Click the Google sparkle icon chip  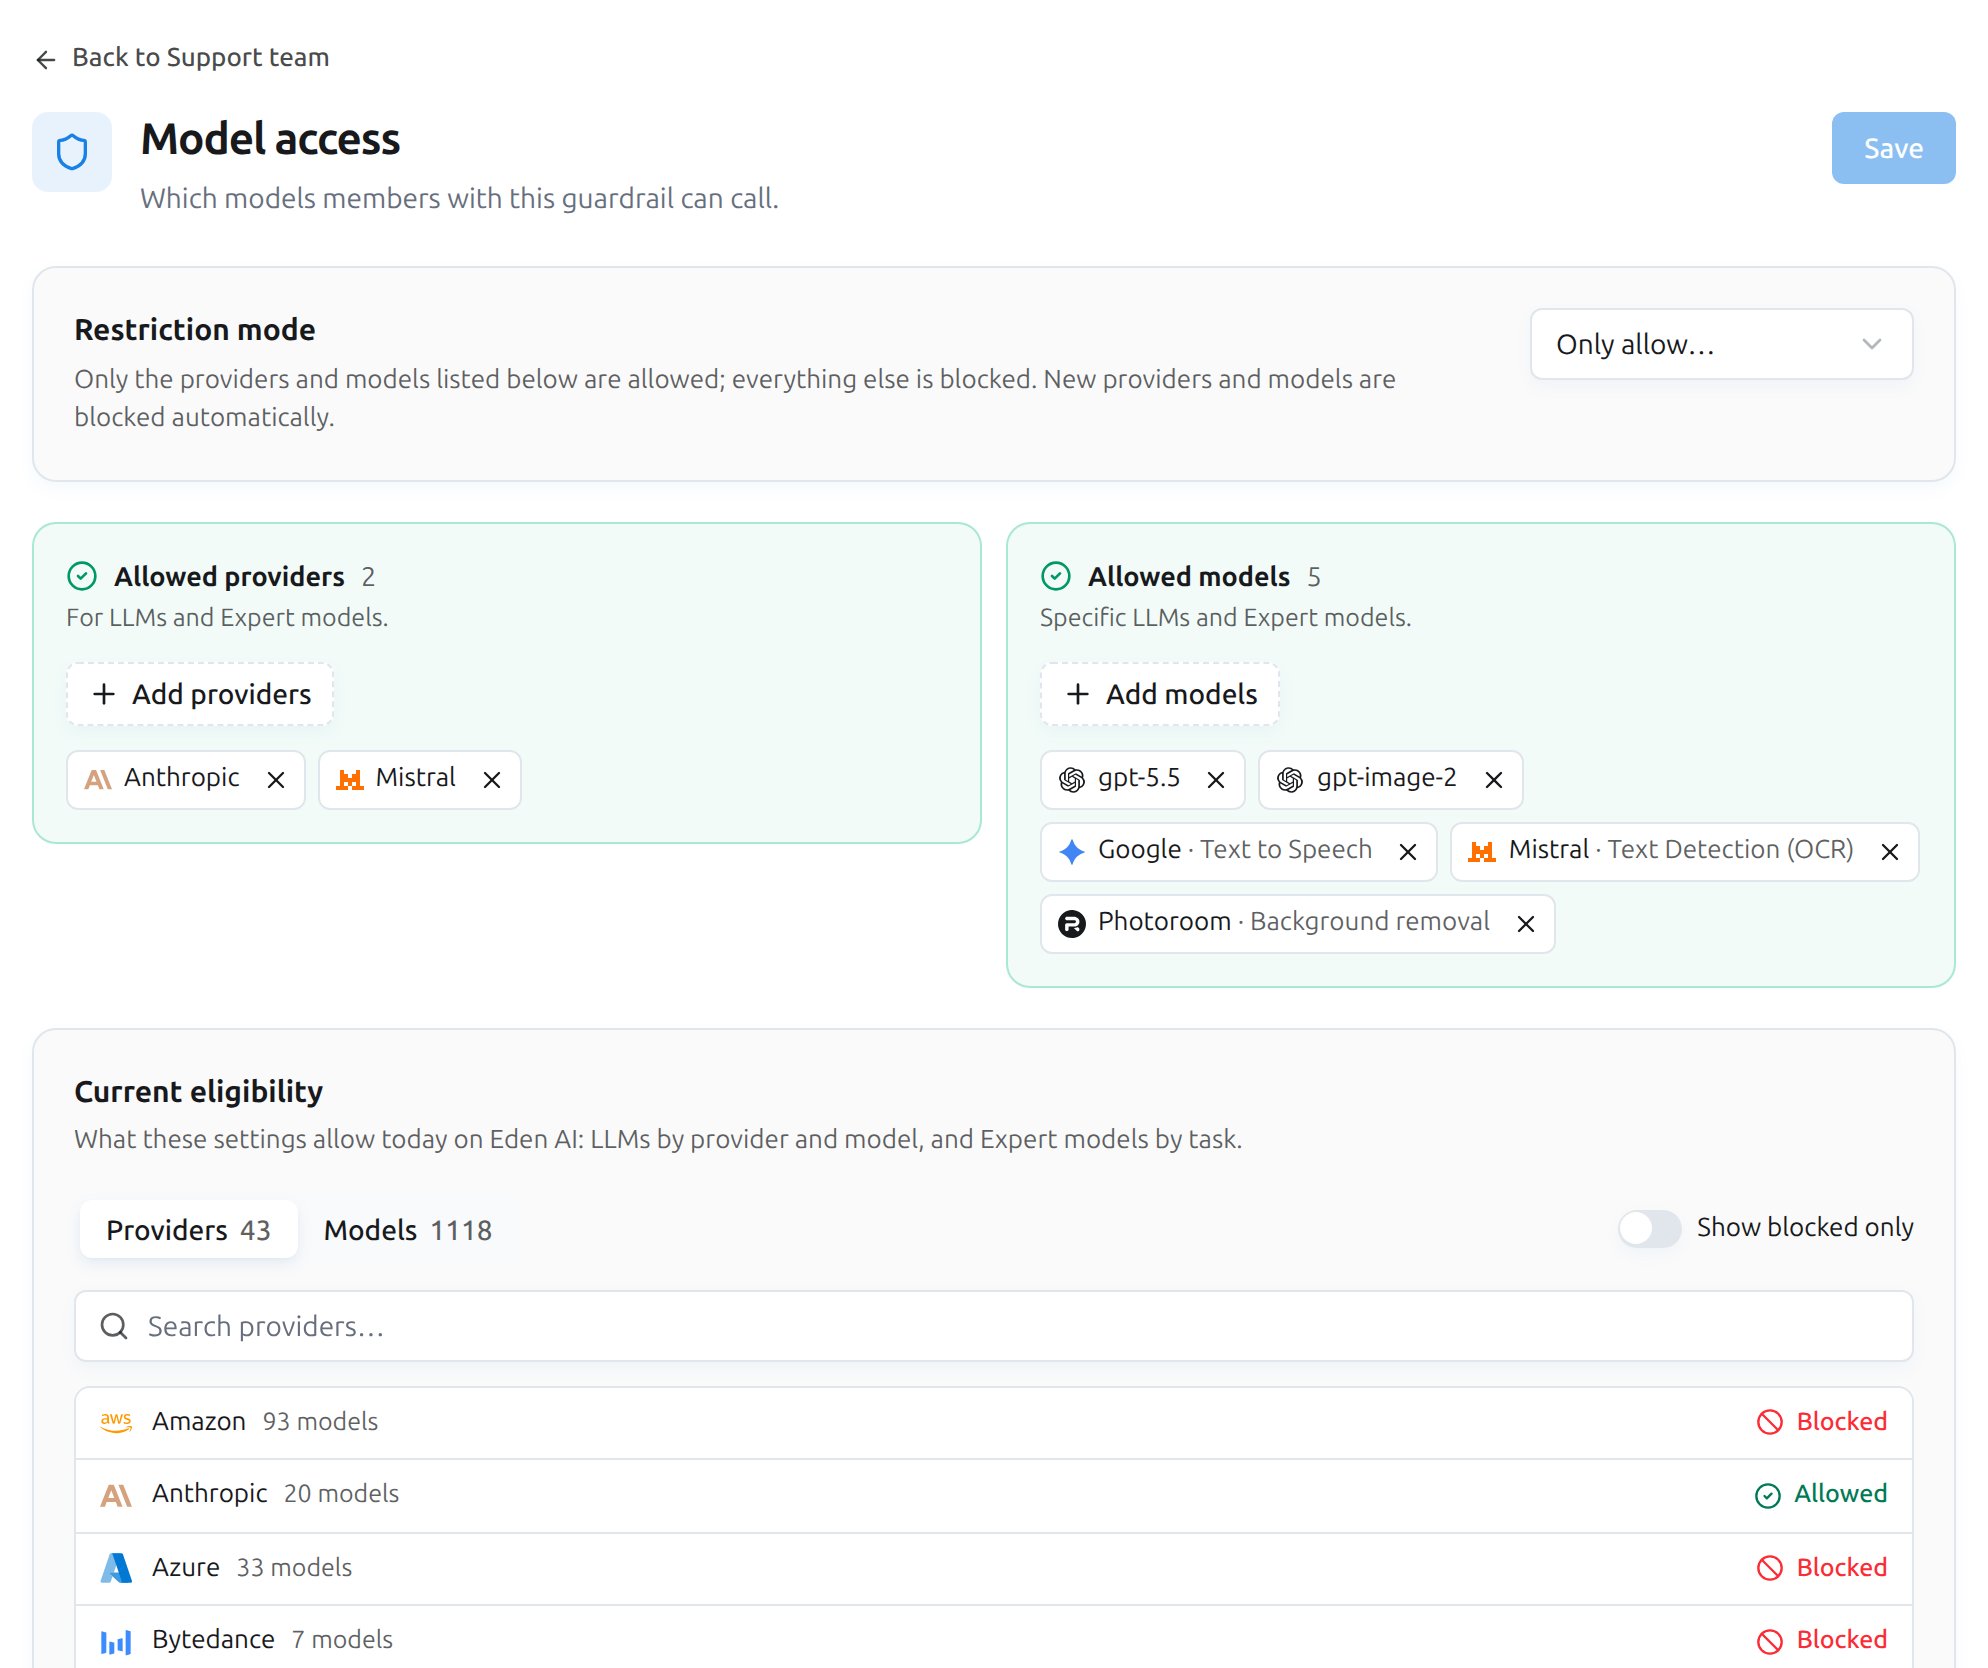1072,852
